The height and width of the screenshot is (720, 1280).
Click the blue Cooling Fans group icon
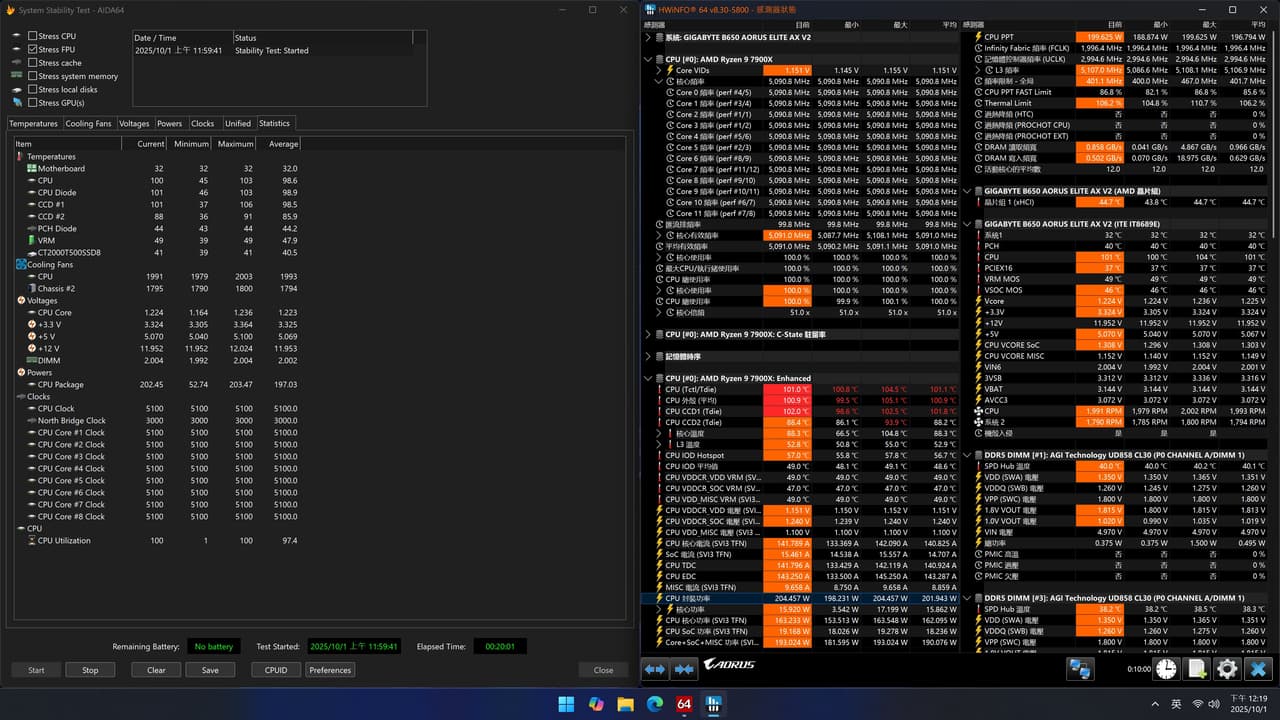[x=20, y=265]
